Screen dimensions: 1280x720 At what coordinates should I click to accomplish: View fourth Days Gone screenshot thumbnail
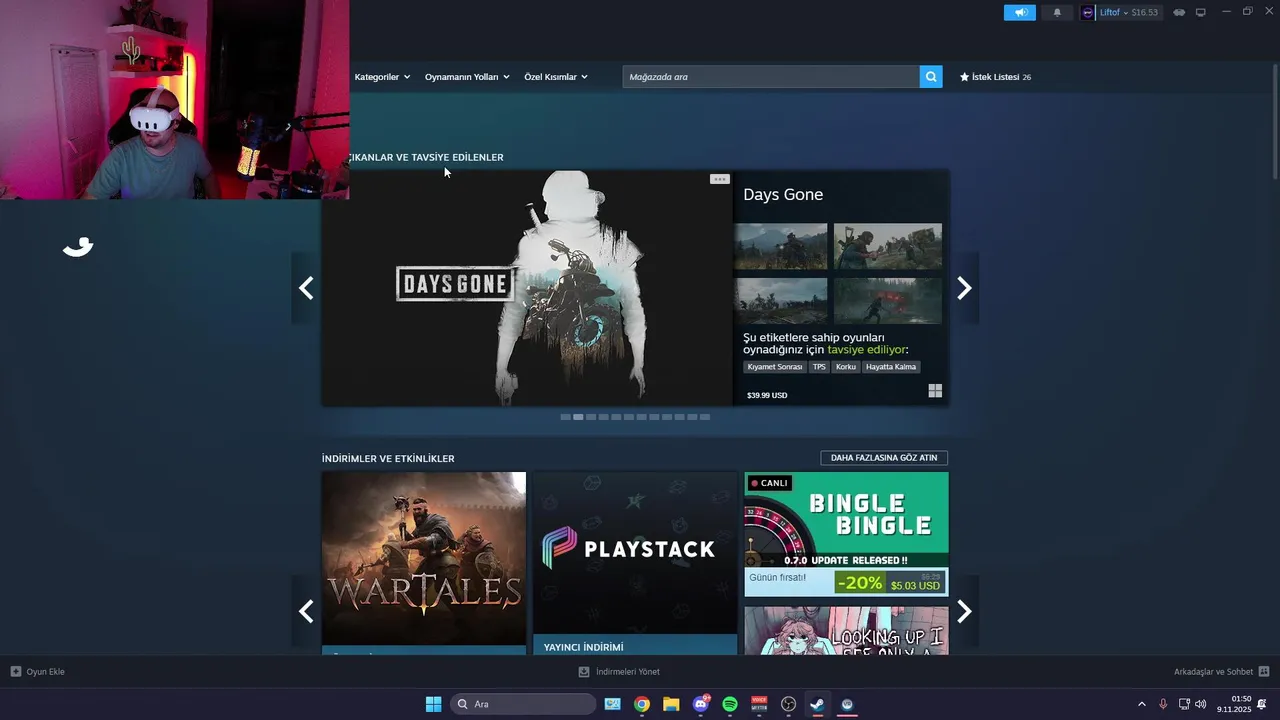point(888,300)
